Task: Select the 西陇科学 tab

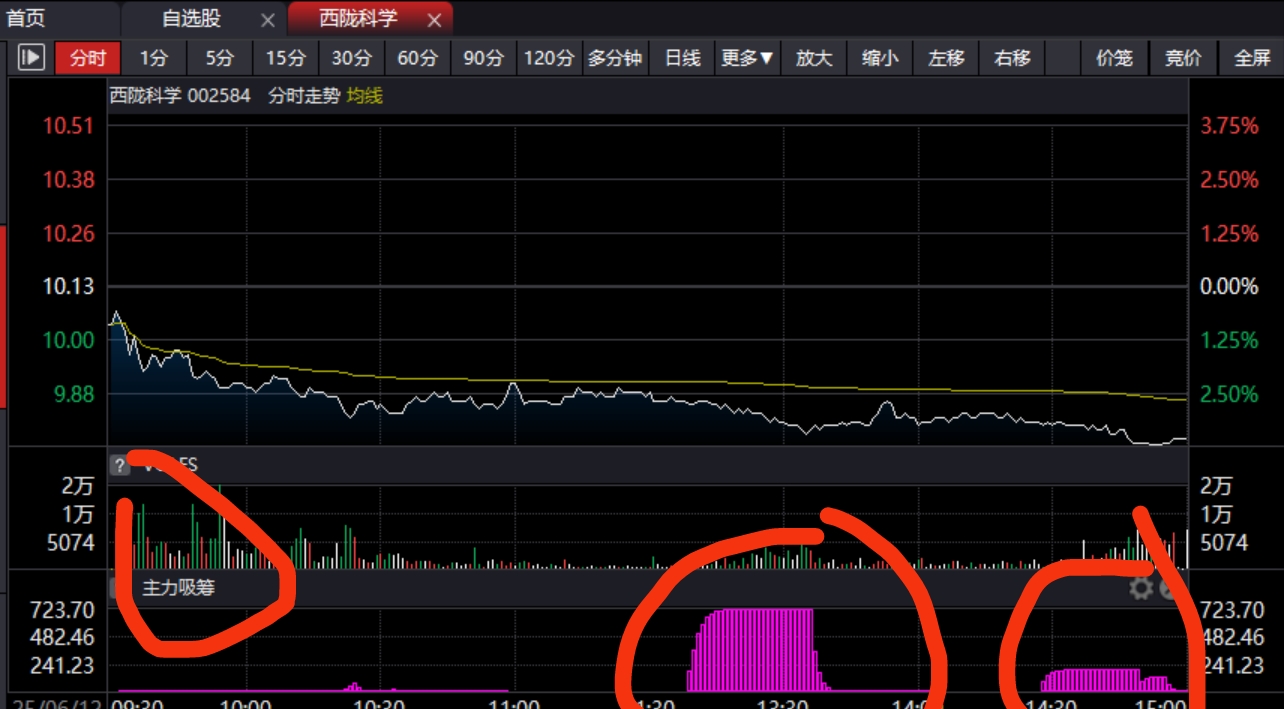Action: pos(358,19)
